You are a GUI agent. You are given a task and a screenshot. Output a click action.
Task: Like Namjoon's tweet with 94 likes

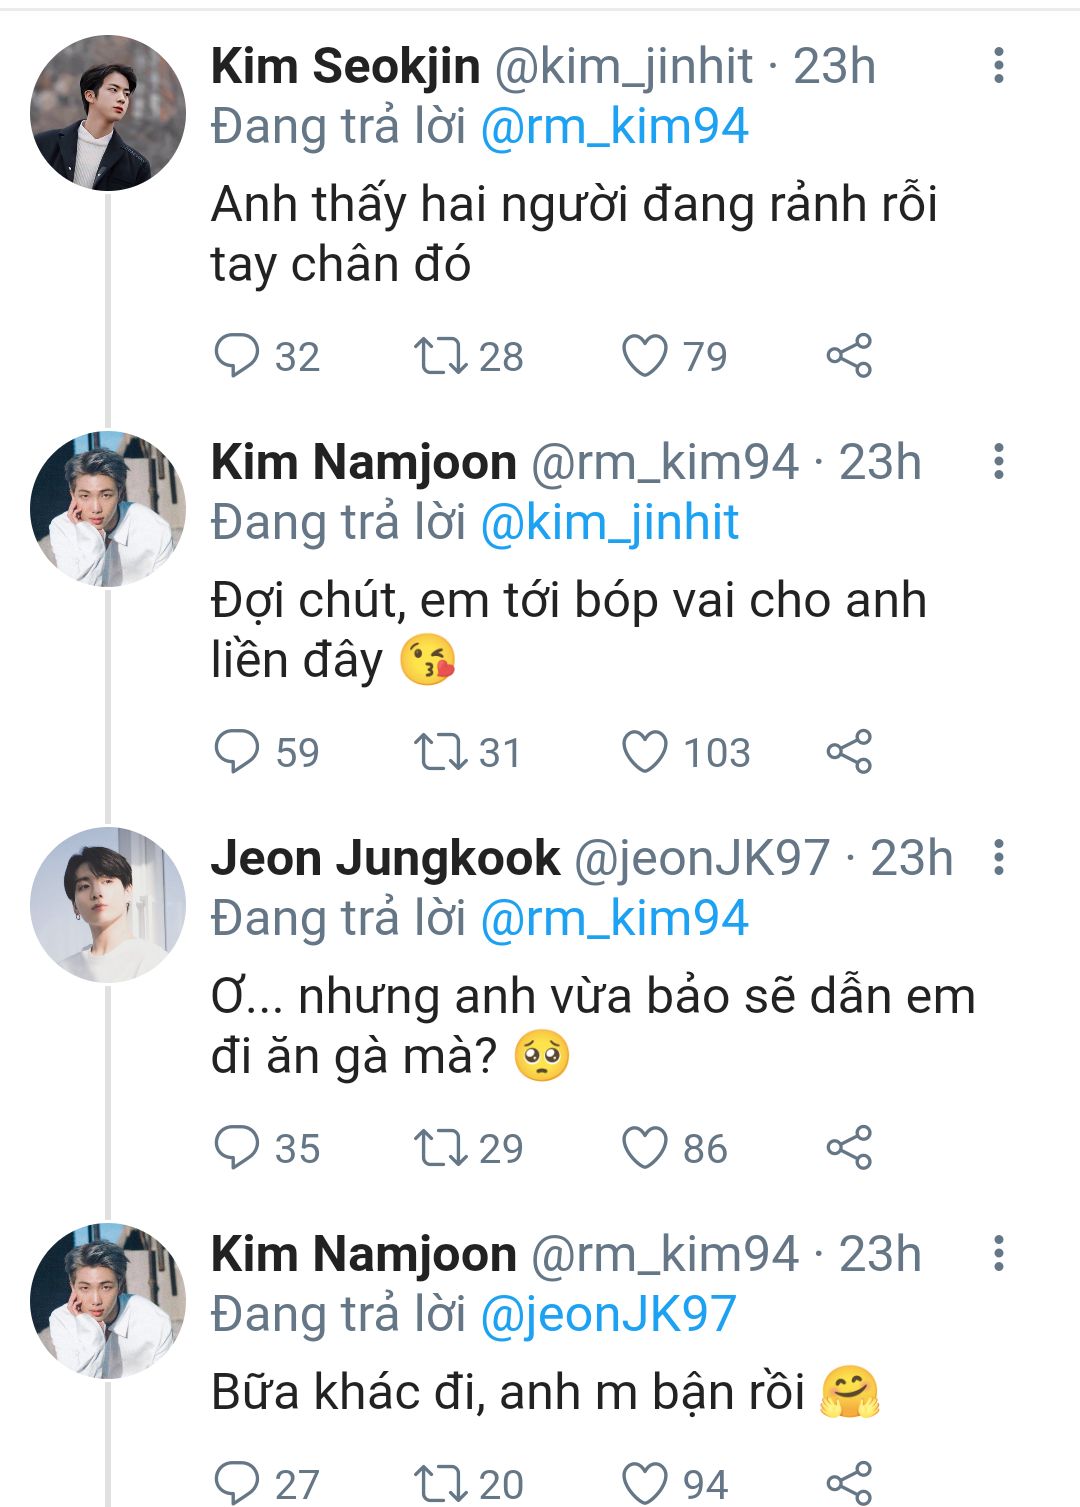point(645,1483)
